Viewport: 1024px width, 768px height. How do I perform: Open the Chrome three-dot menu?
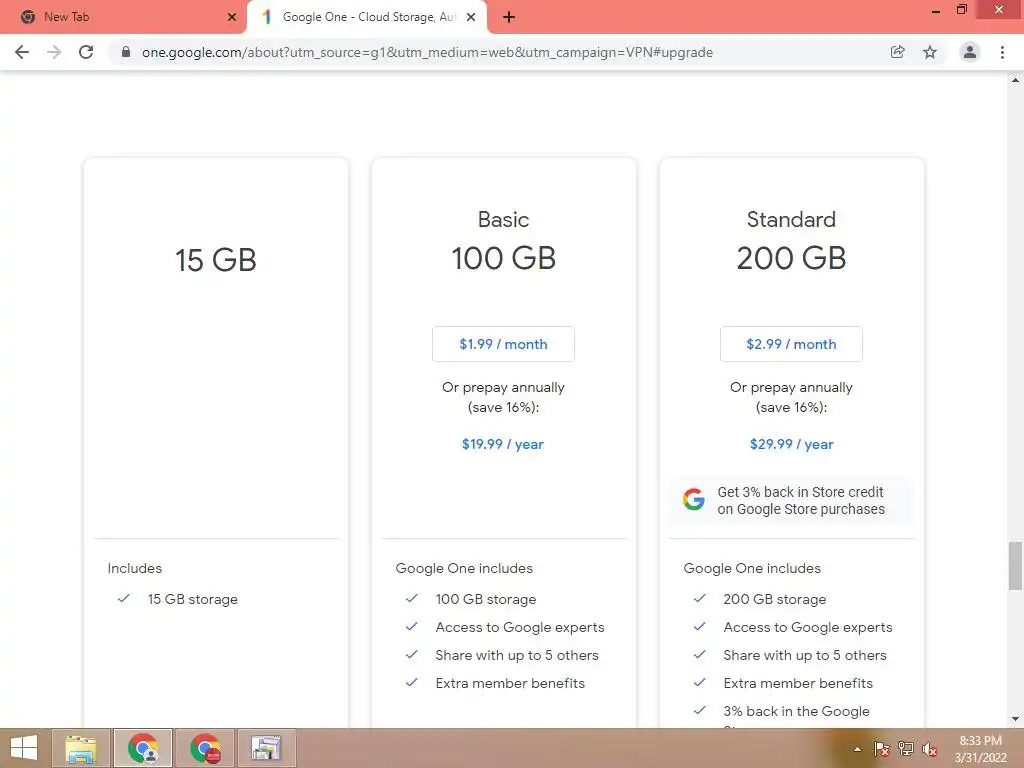point(1002,52)
